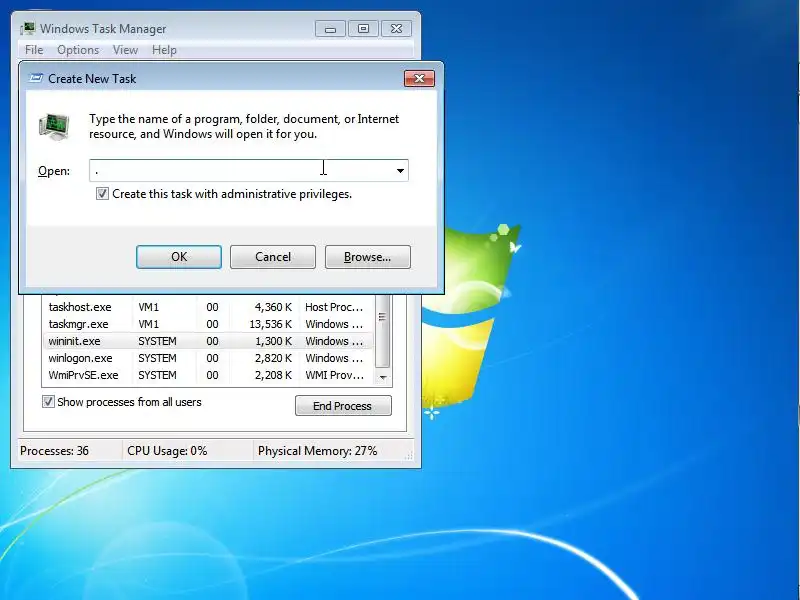This screenshot has height=600, width=800.
Task: Close the Windows Task Manager window
Action: [396, 29]
